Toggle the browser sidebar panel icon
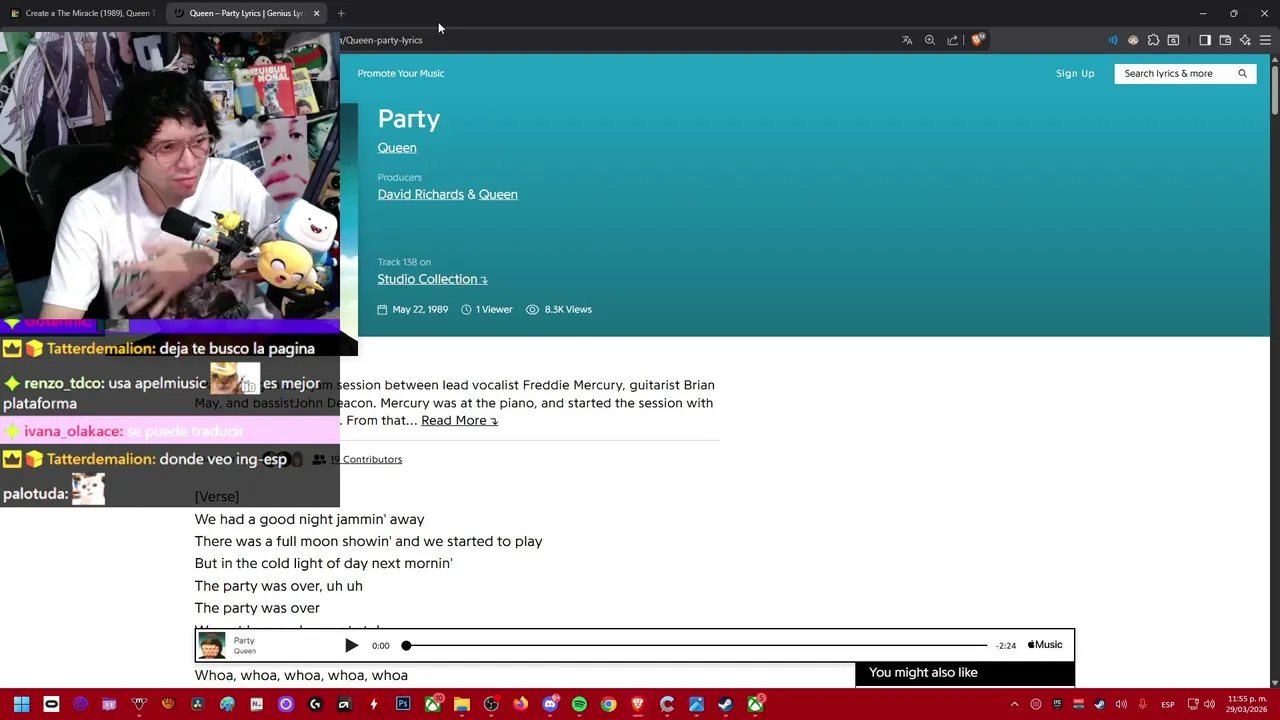This screenshot has height=720, width=1280. tap(1205, 40)
